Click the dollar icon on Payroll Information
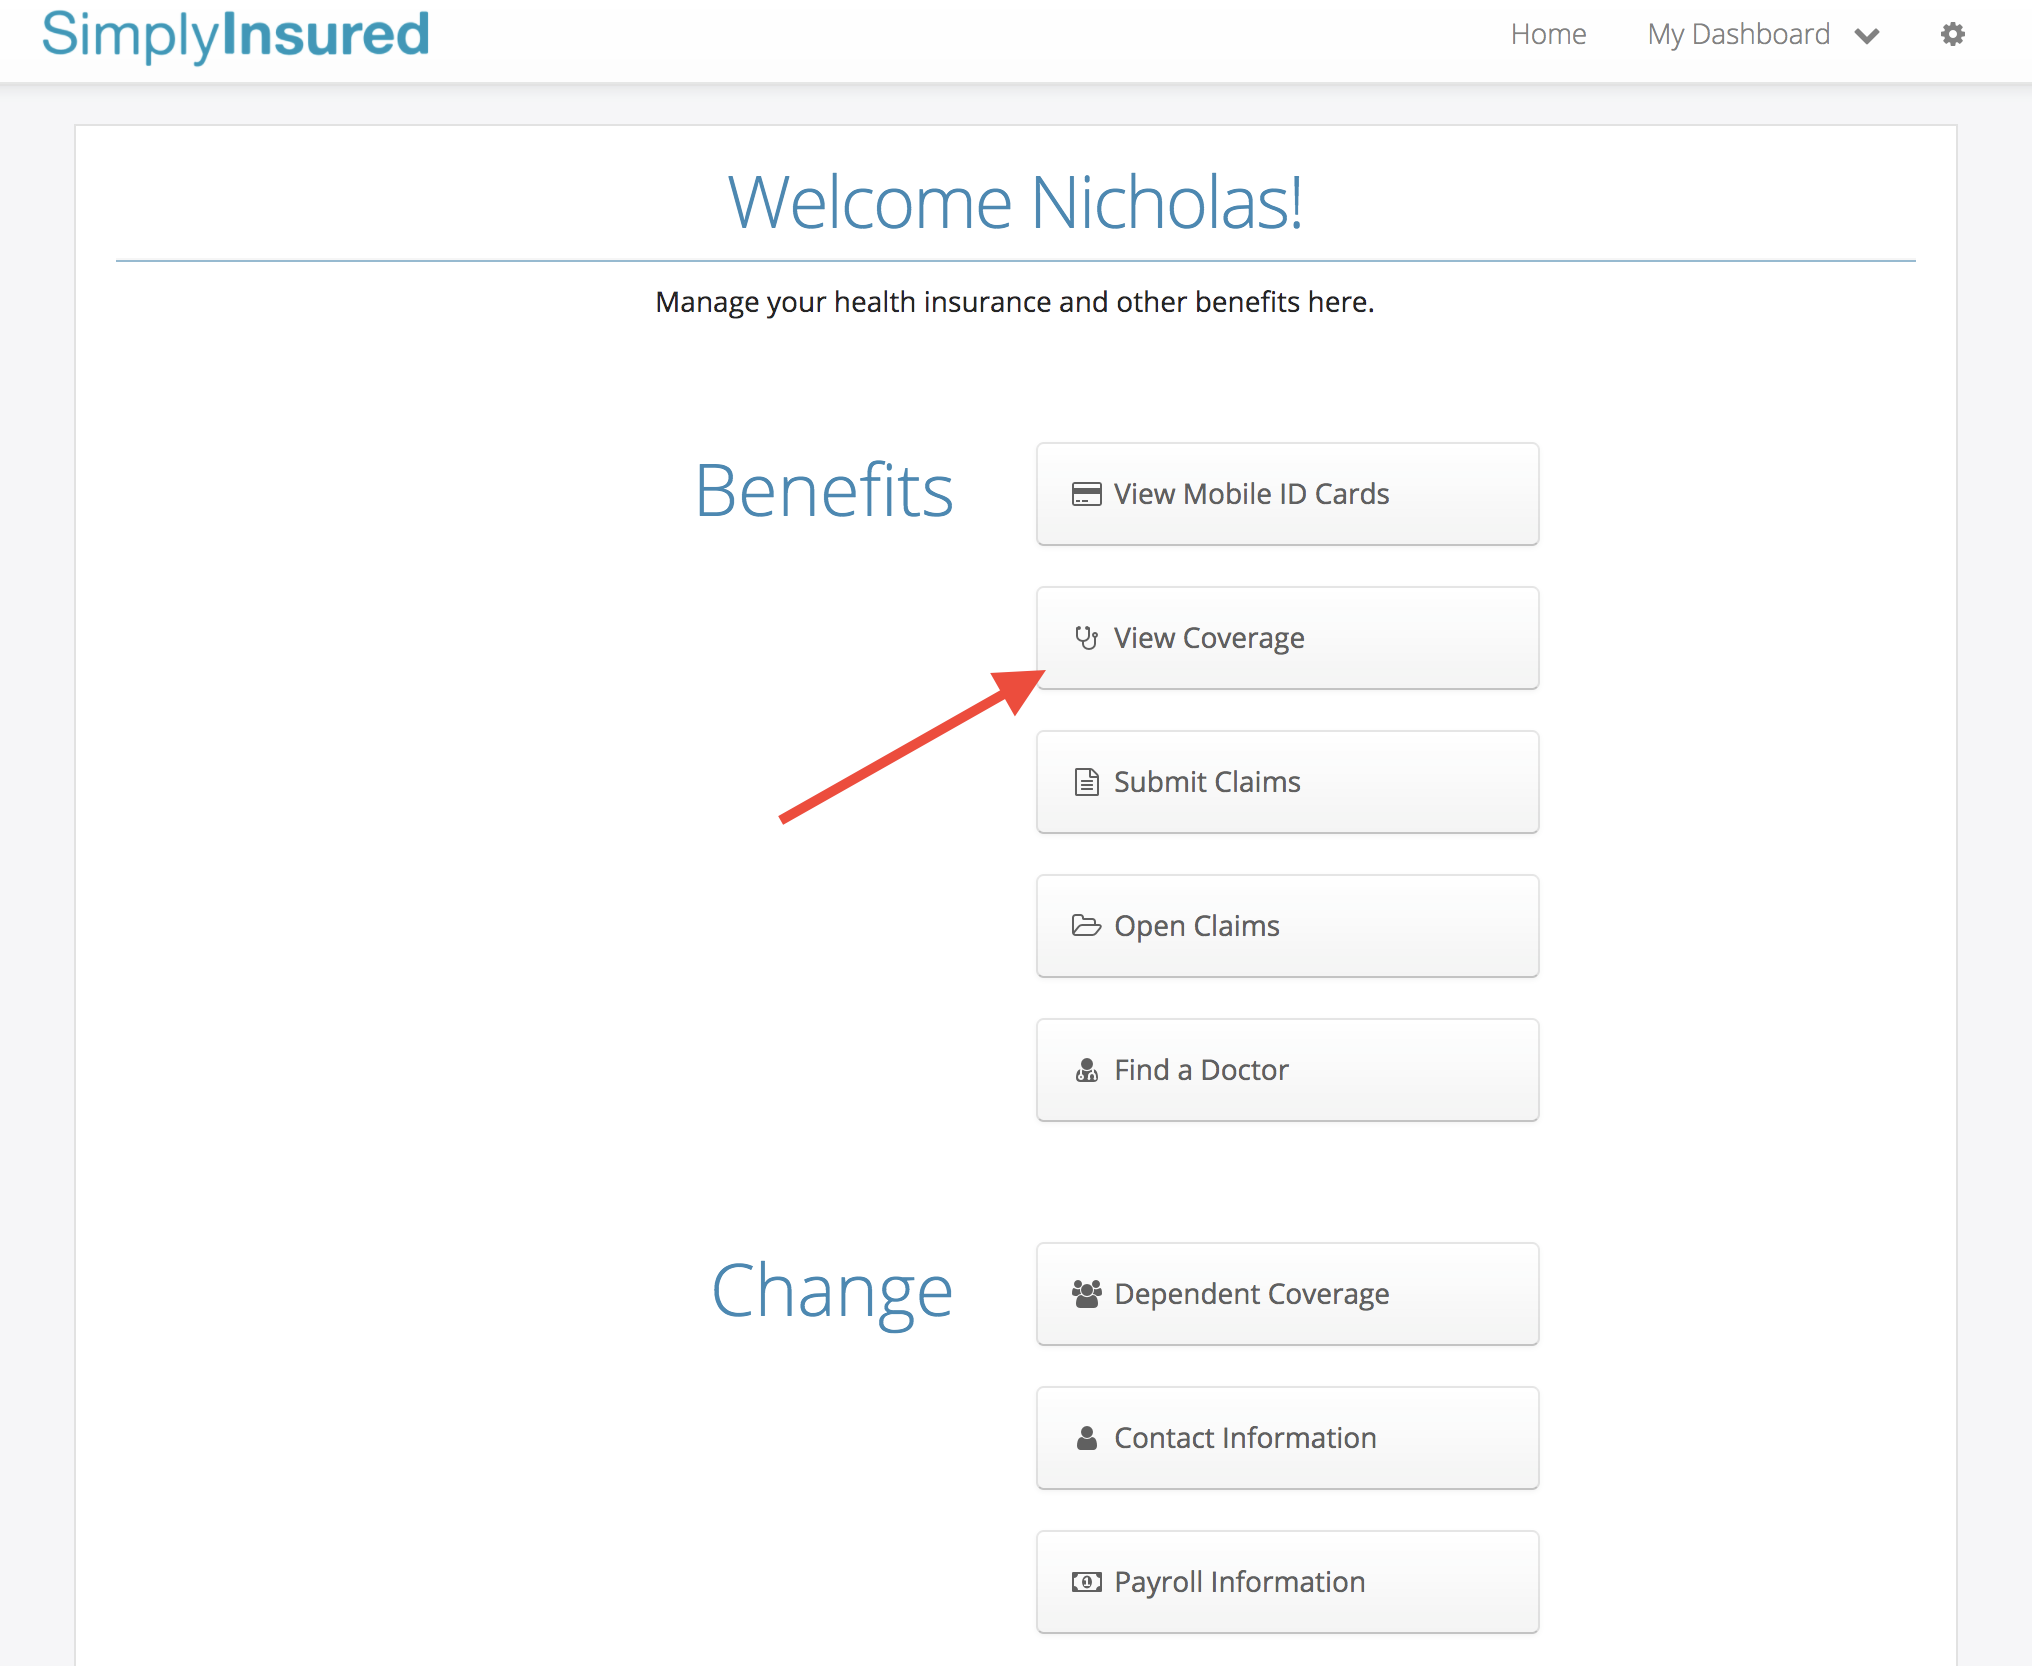 pyautogui.click(x=1087, y=1582)
